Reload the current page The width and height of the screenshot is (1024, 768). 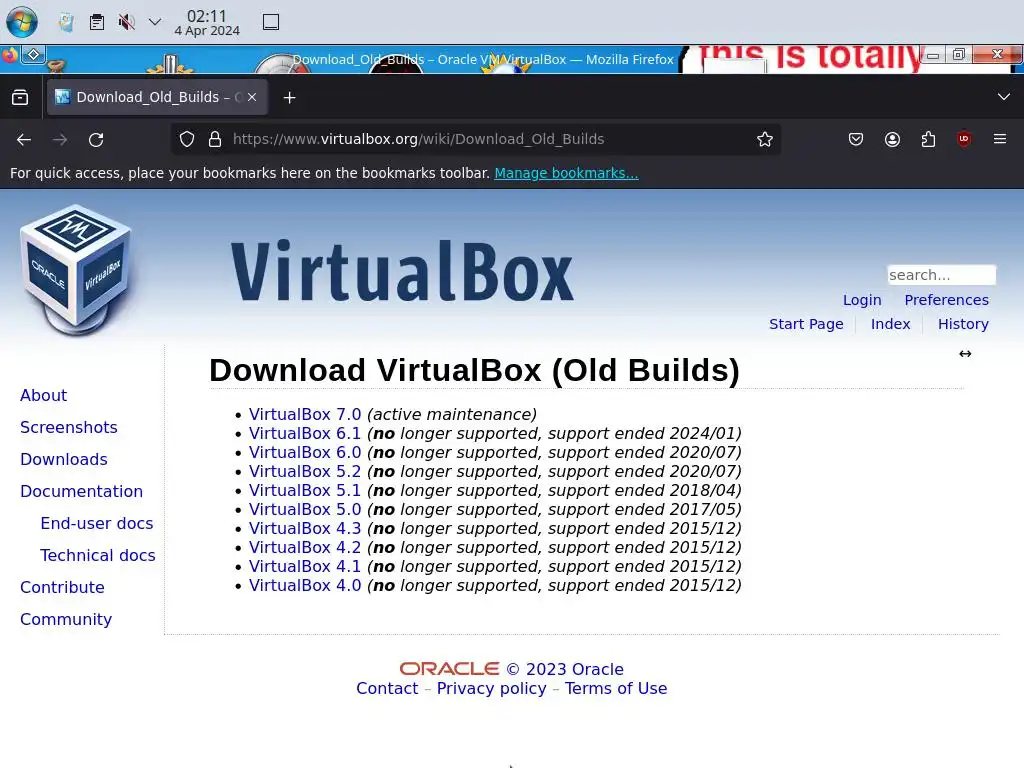point(96,139)
